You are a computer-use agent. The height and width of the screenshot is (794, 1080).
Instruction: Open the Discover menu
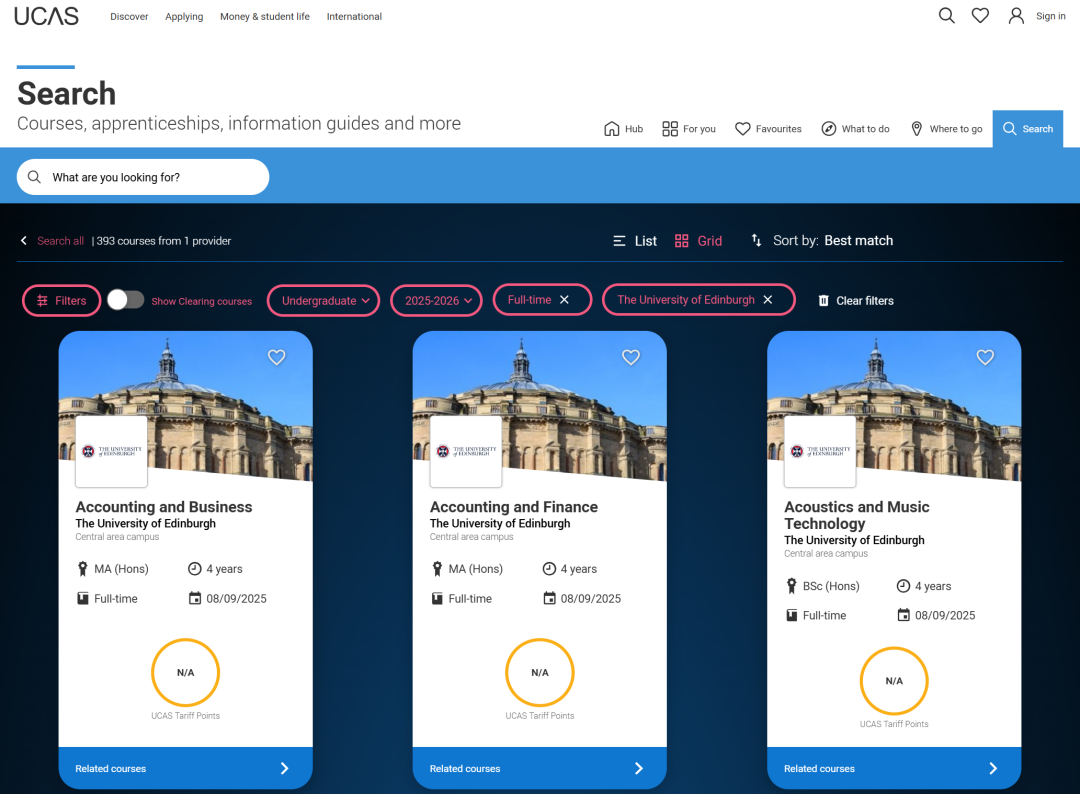pos(129,17)
